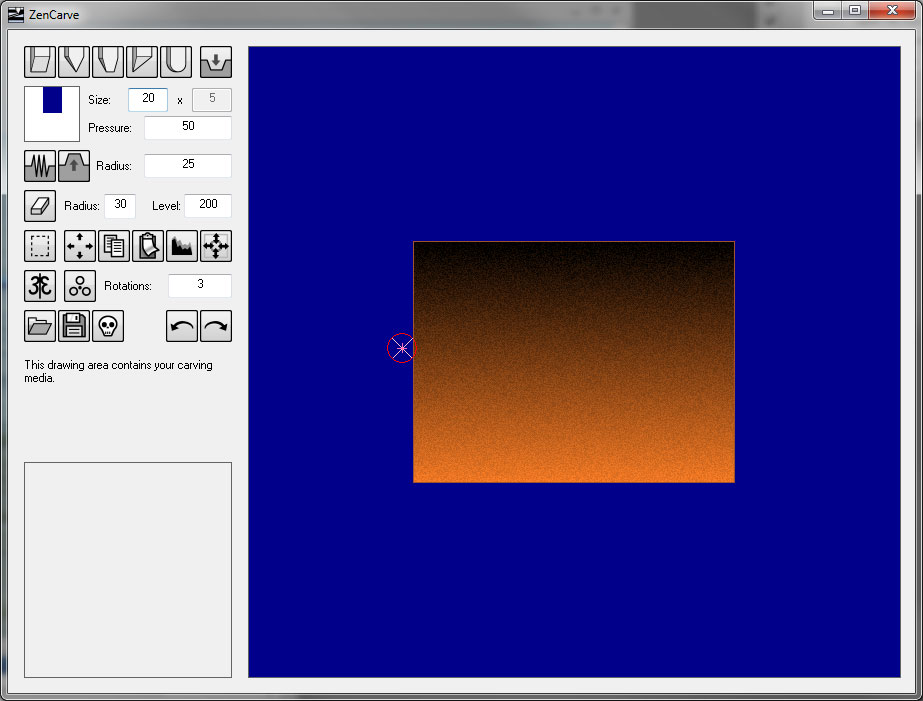Toggle the mirror symmetry mode button
The image size is (923, 701).
[x=40, y=286]
